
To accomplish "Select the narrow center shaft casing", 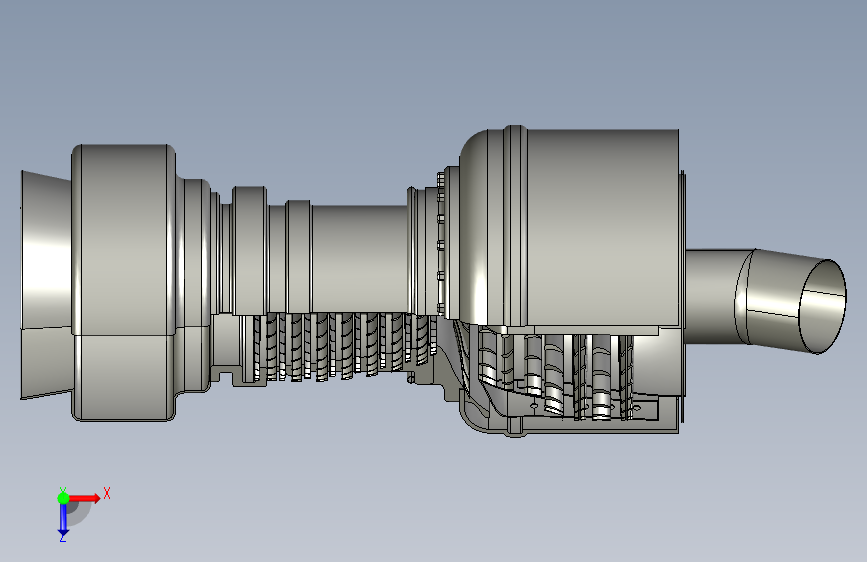I will tap(359, 259).
